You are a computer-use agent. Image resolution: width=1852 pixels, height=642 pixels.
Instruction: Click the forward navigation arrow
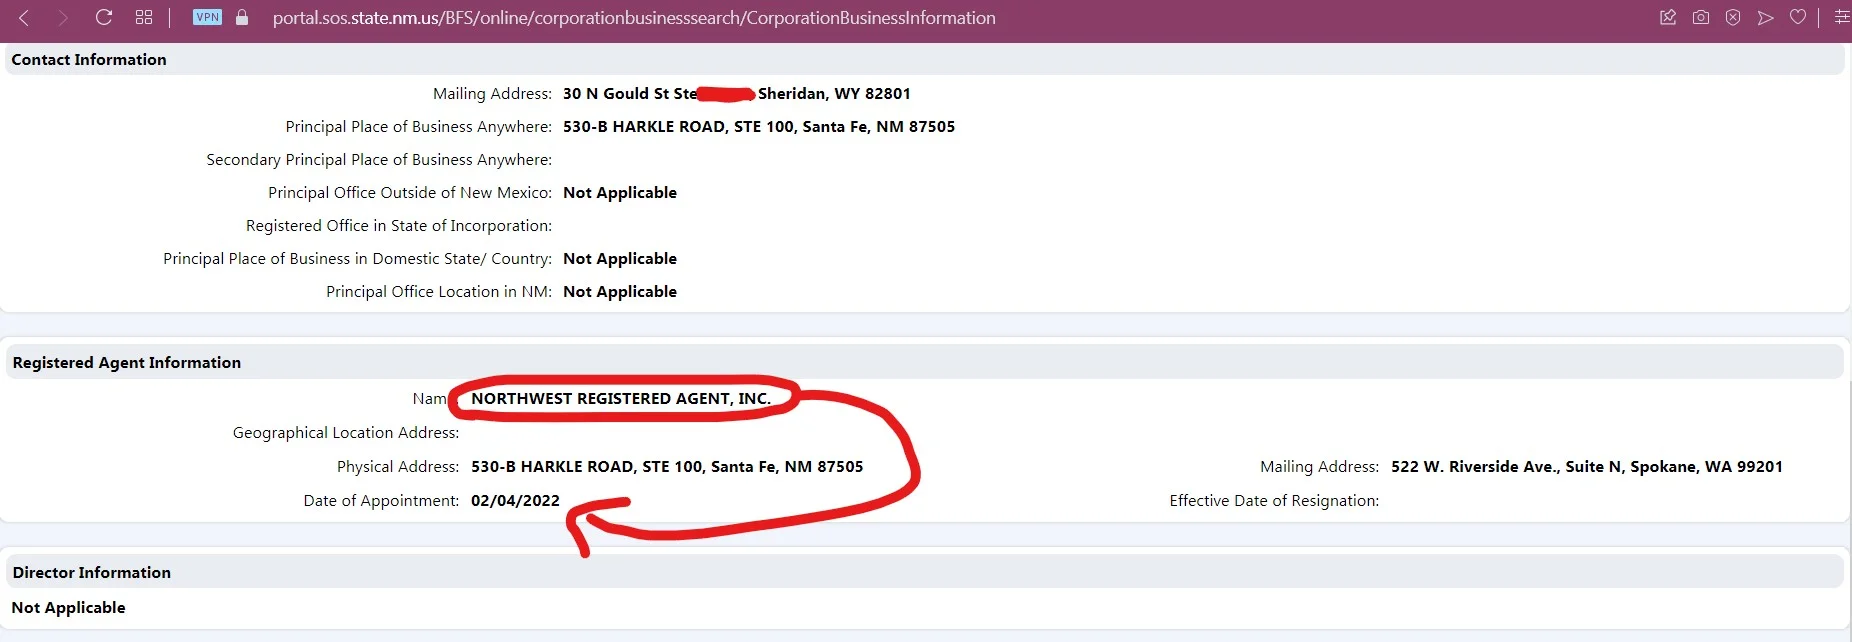(63, 18)
